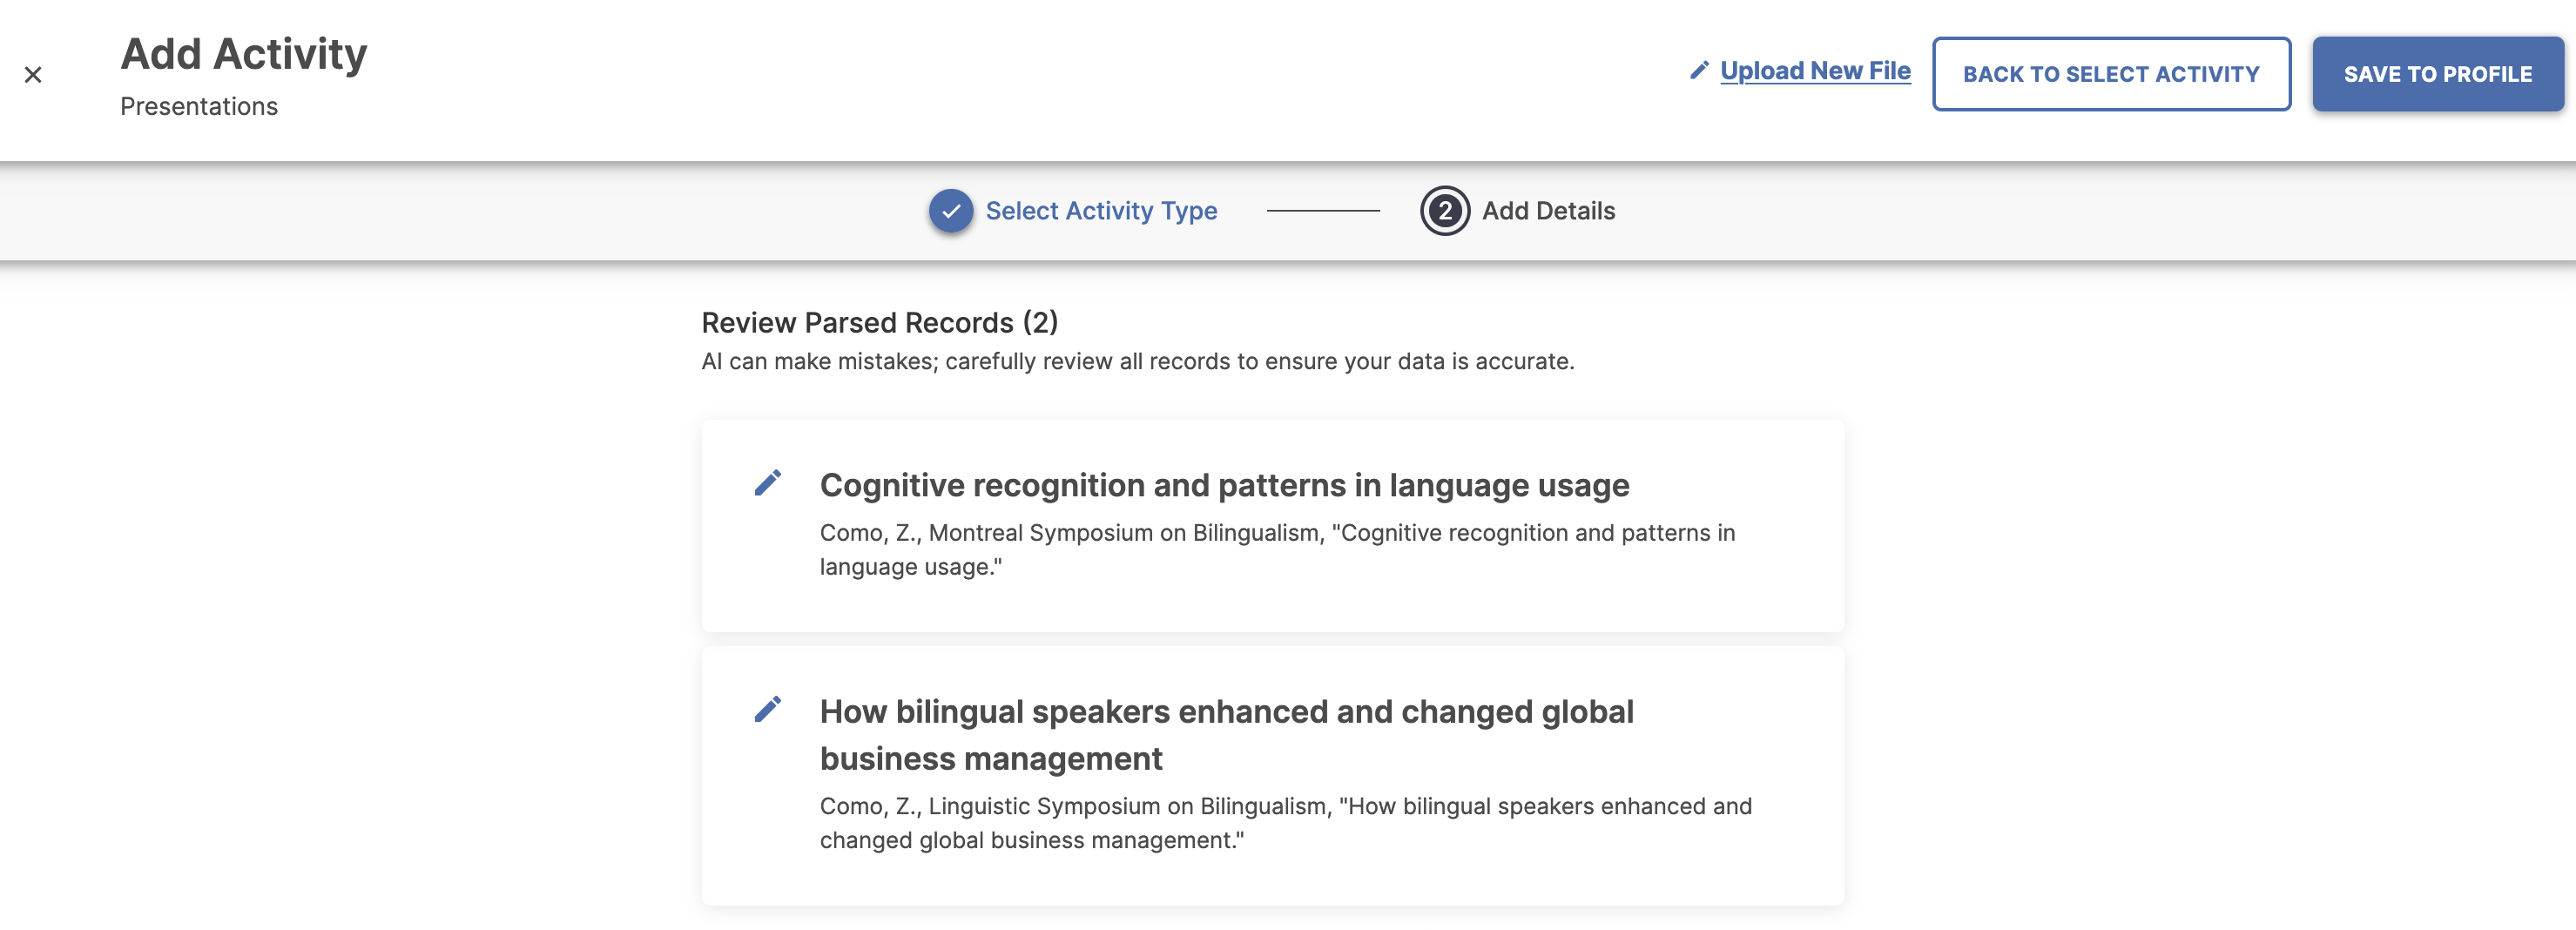Screen dimensions: 2576x930
Task: Edit the bilingual speakers record via pencil icon
Action: coord(768,709)
